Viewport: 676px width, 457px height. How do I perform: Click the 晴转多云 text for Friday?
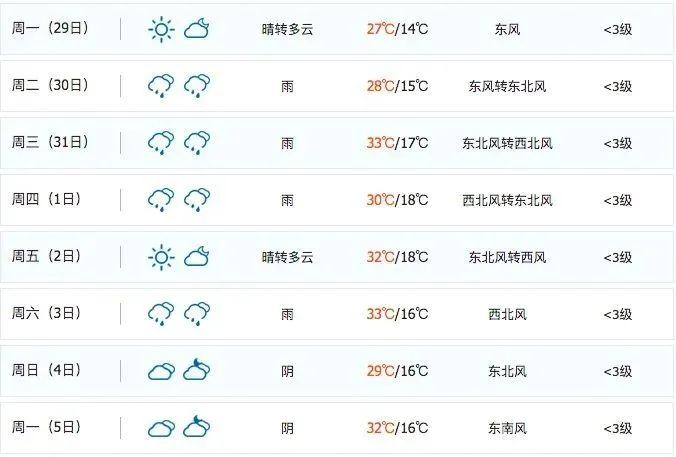(287, 257)
